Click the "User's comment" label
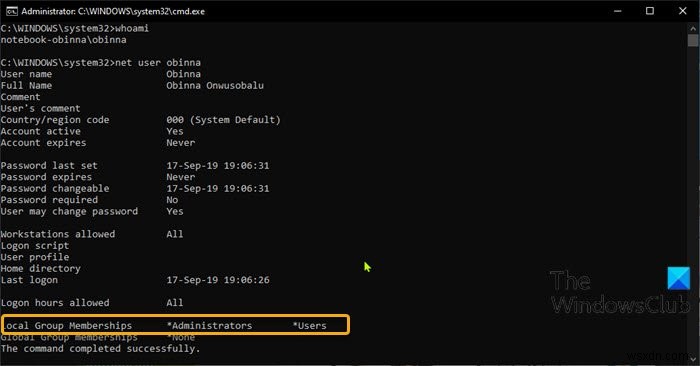The height and width of the screenshot is (366, 700). pyautogui.click(x=41, y=108)
